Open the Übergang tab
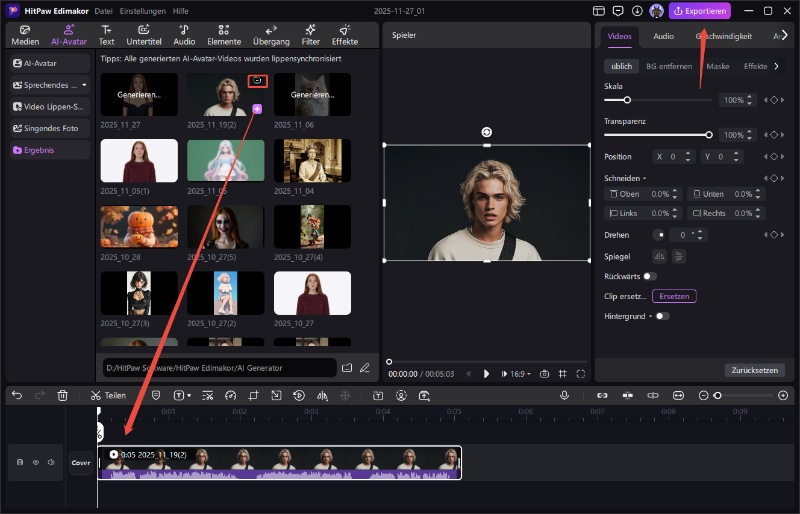The height and width of the screenshot is (514, 800). 271,35
